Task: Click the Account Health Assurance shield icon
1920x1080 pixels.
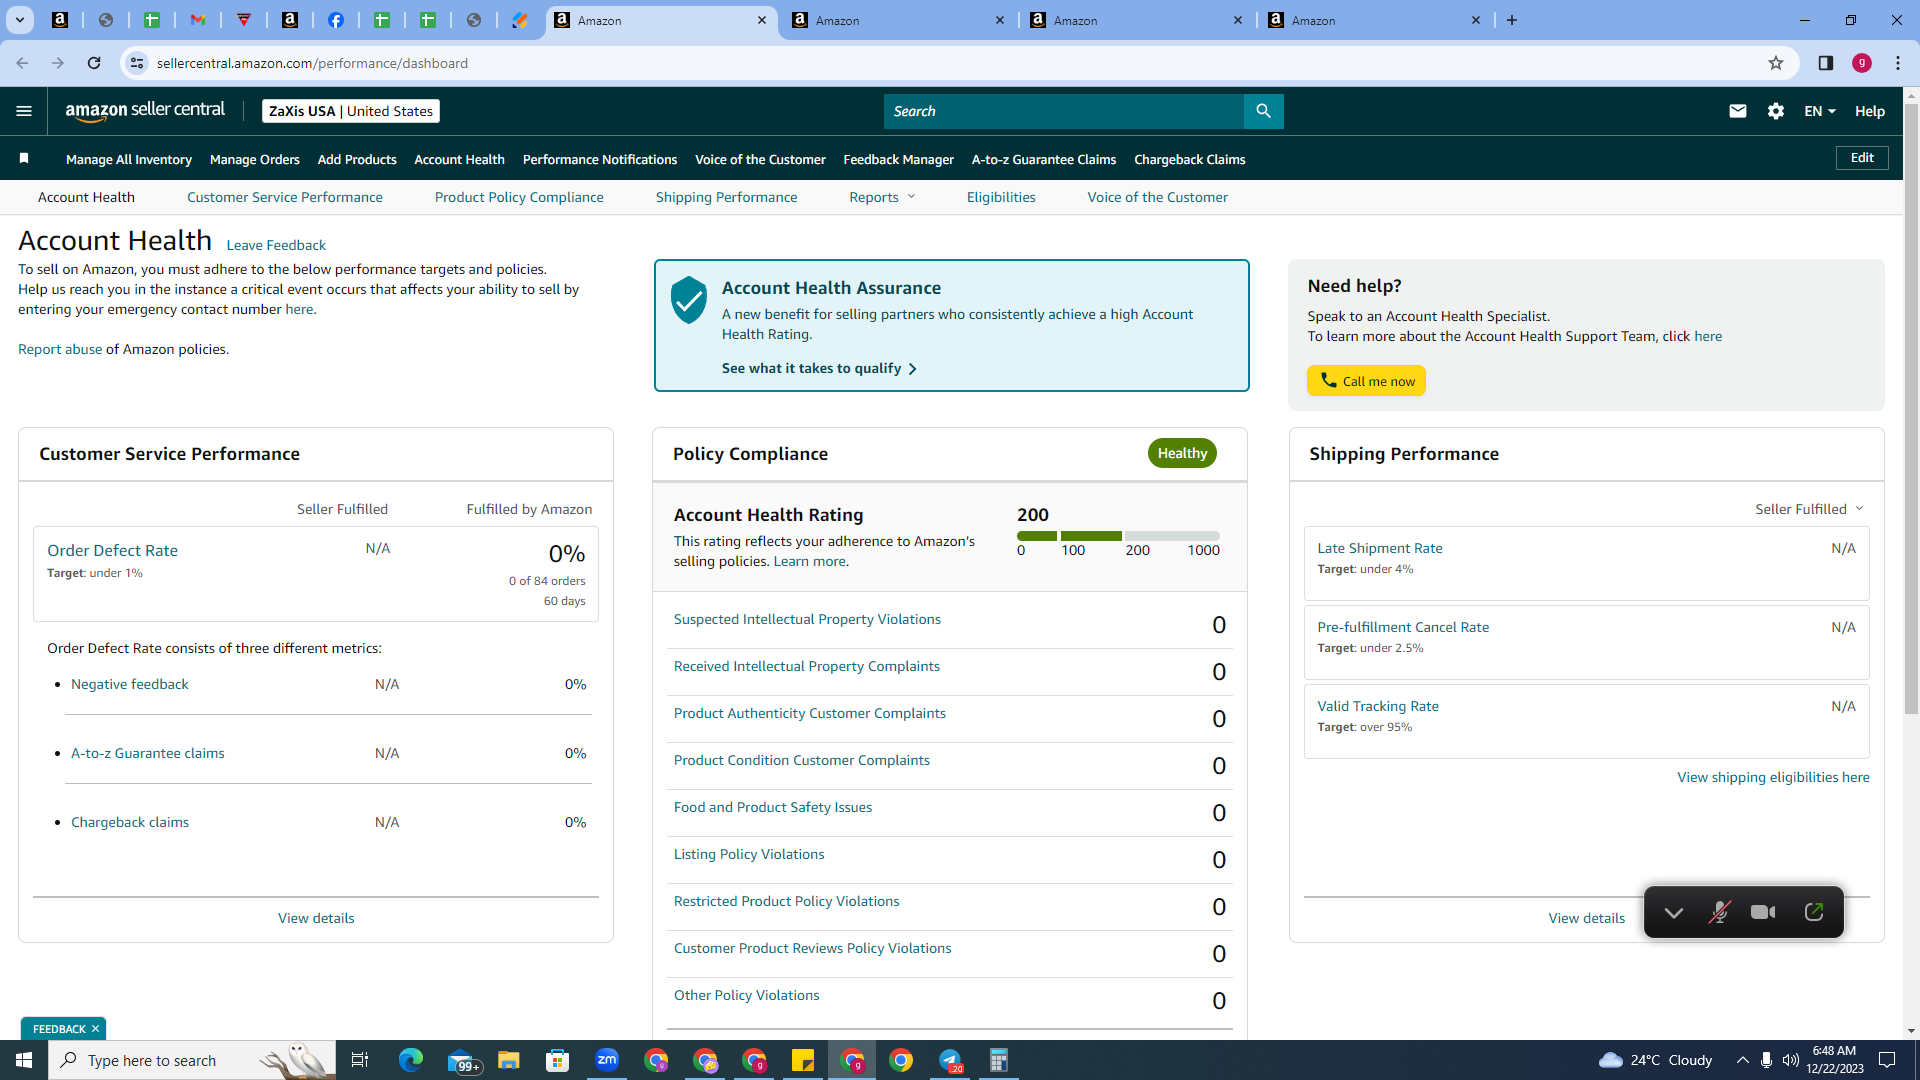Action: (x=688, y=300)
